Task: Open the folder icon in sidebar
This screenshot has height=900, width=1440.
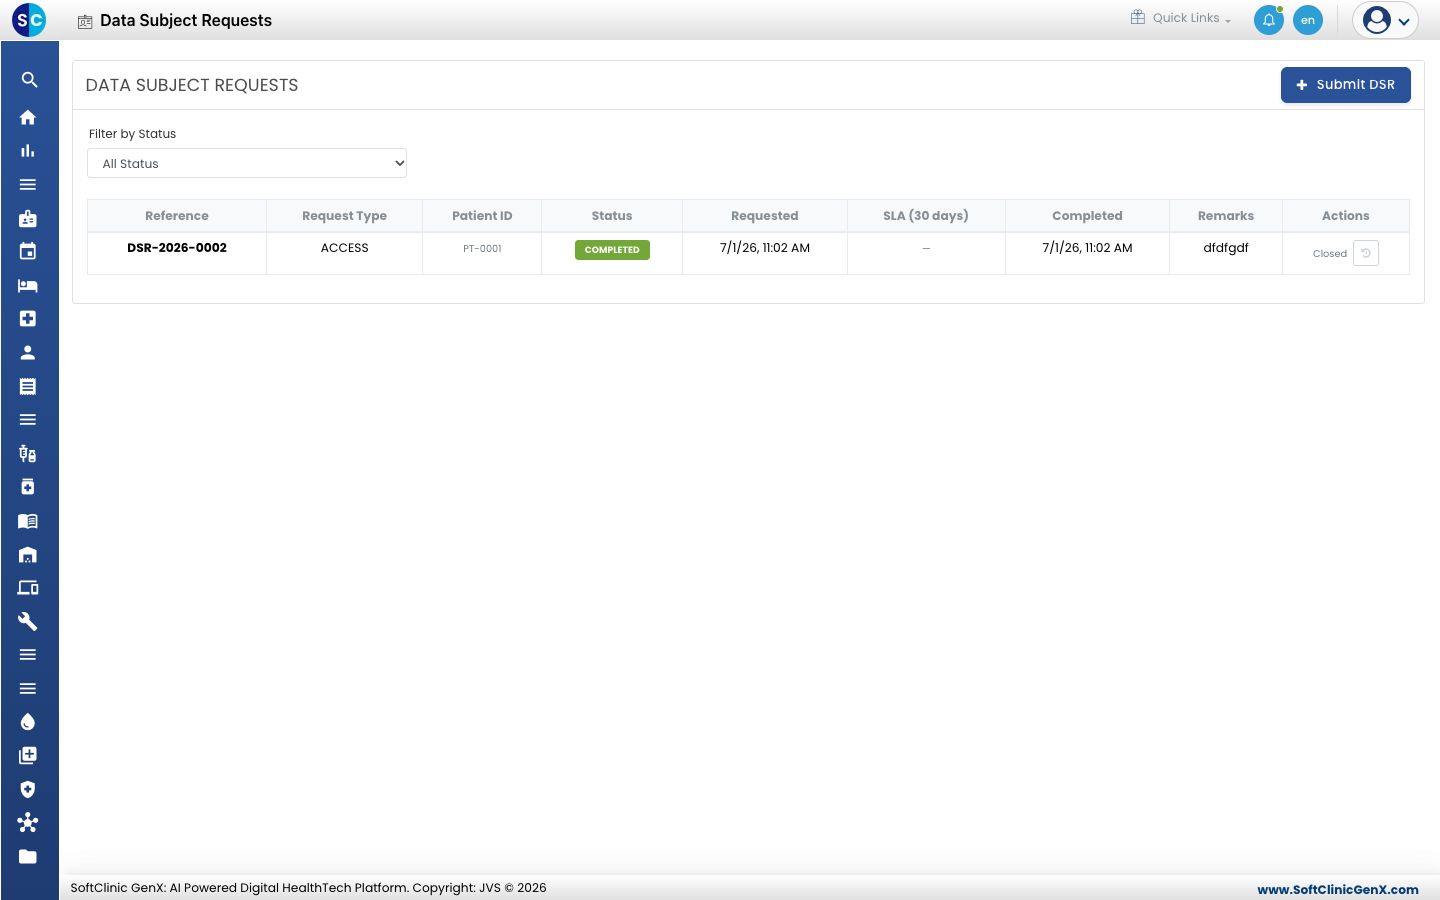Action: point(28,857)
